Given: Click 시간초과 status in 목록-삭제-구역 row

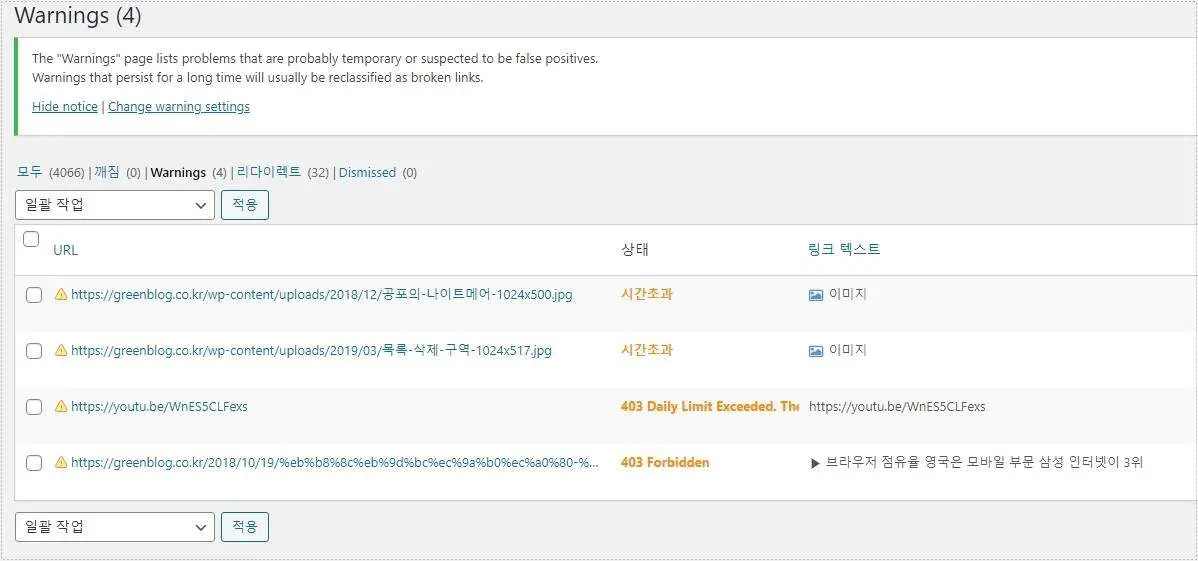Looking at the screenshot, I should point(646,350).
